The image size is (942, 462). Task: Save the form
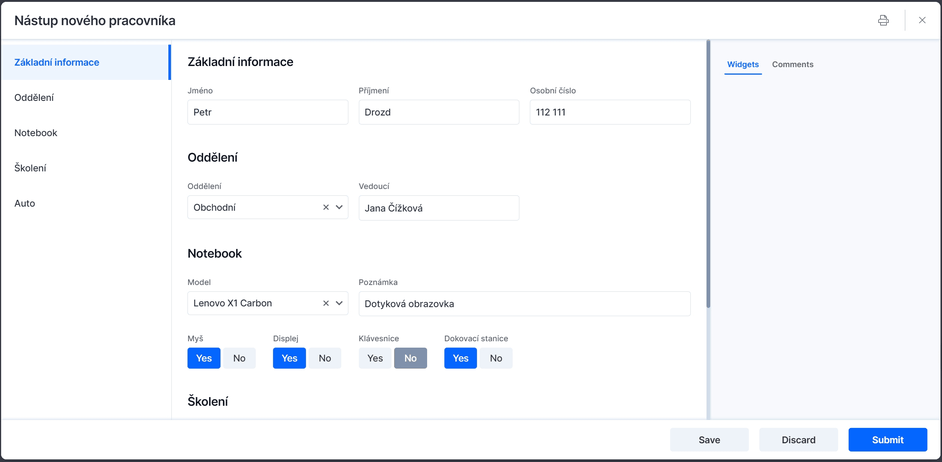pyautogui.click(x=710, y=440)
